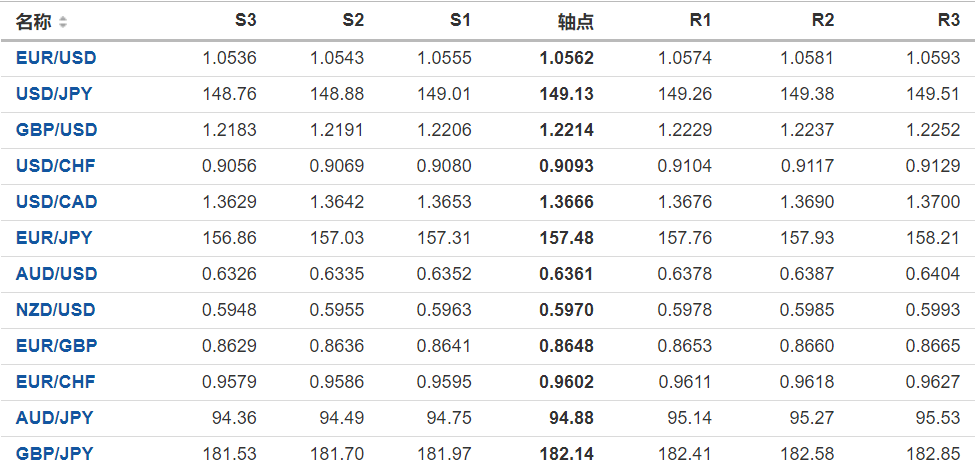Click the R3 column header
The height and width of the screenshot is (468, 975).
point(948,21)
